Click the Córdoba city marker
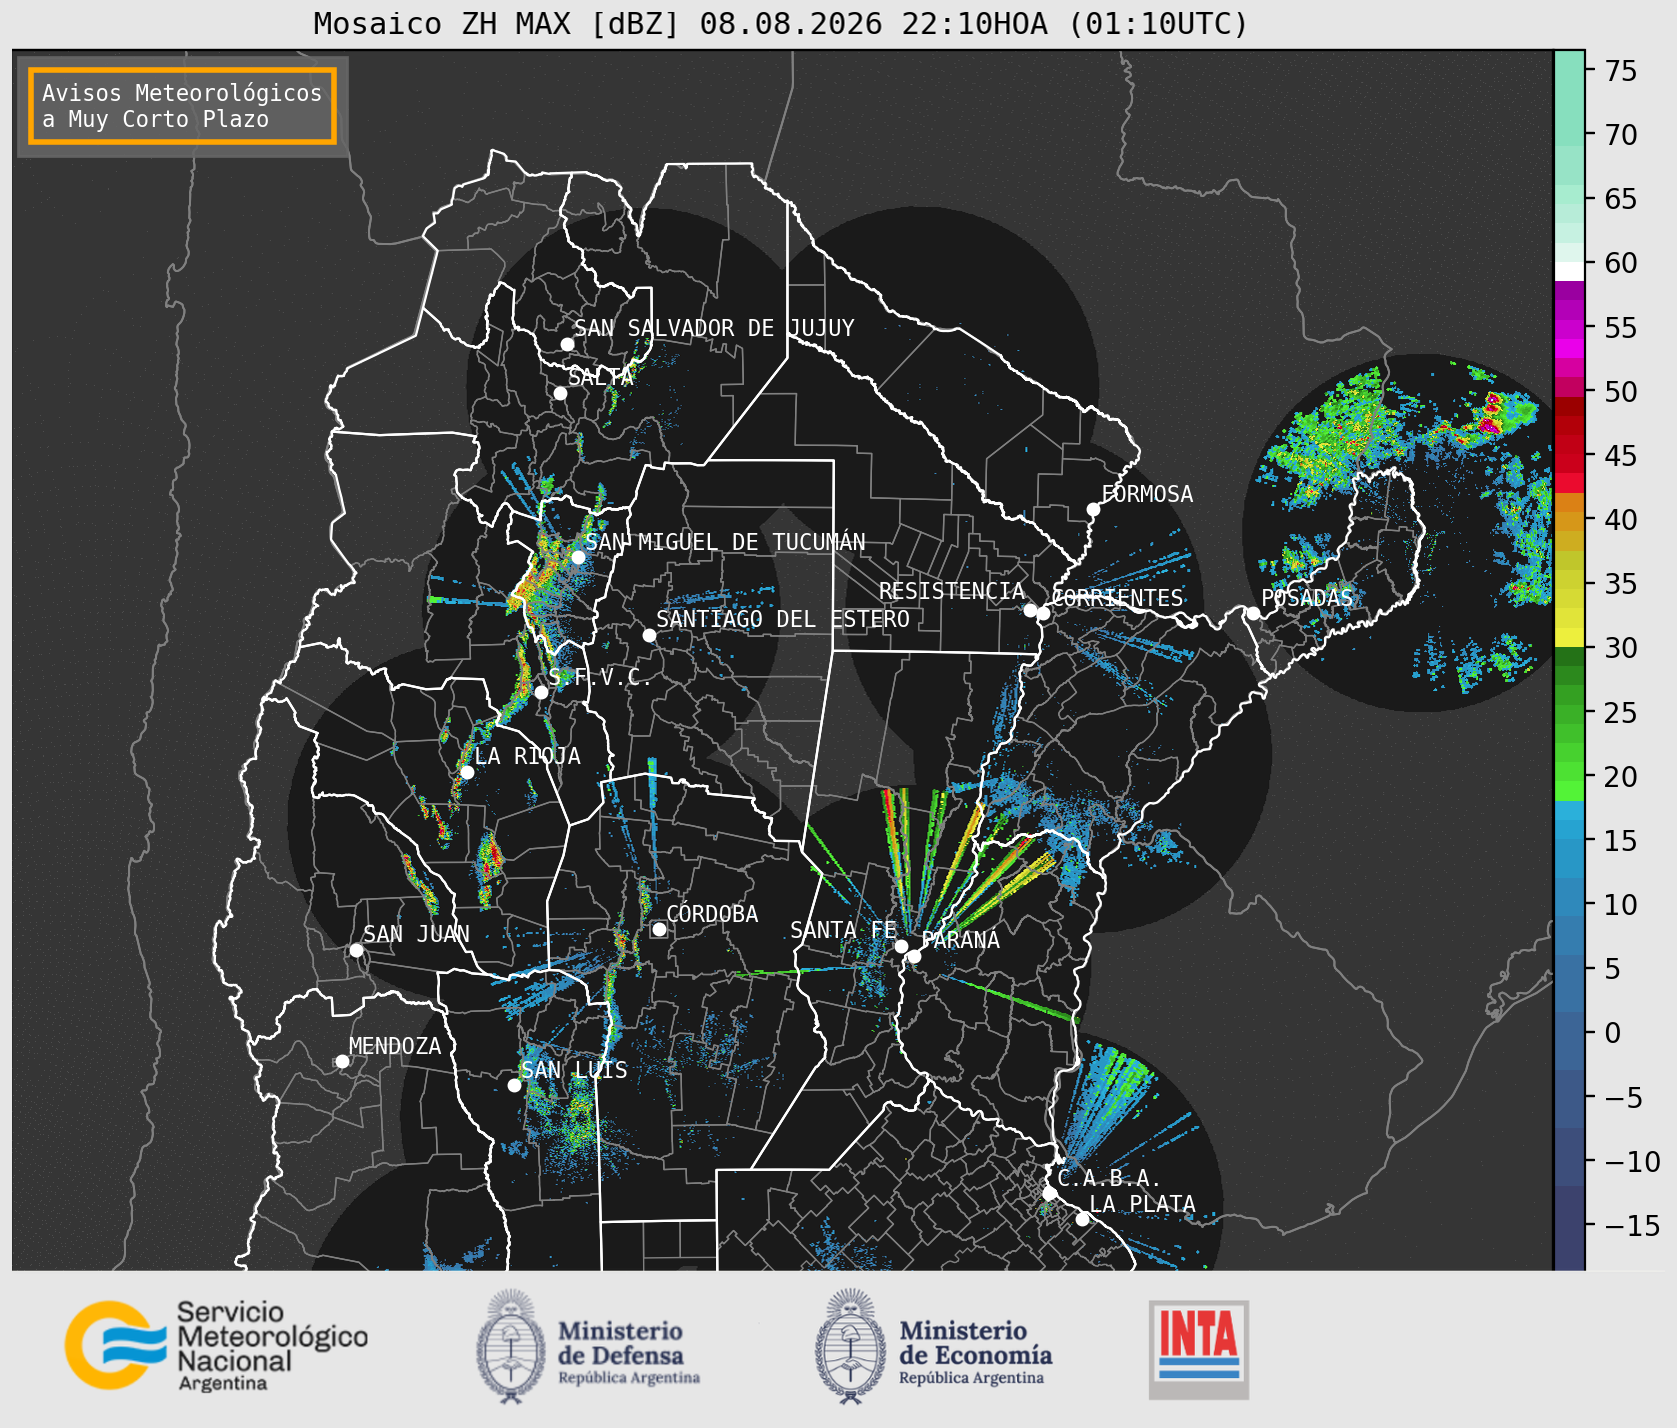 [x=659, y=930]
